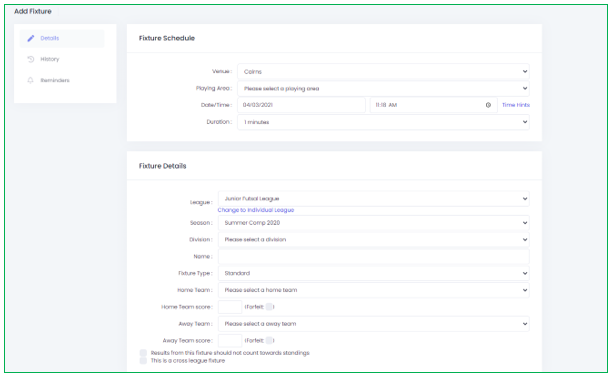Open the Division dropdown
Viewport: 615px width, 378px height.
pos(373,240)
